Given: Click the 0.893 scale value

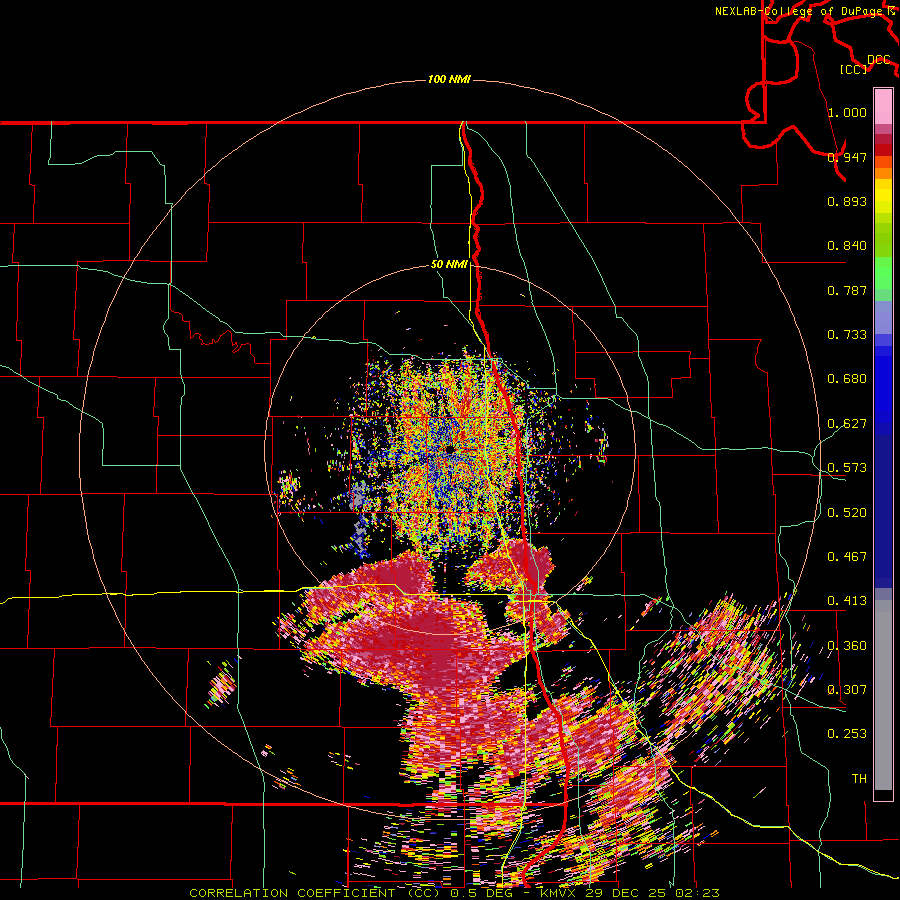Looking at the screenshot, I should (x=847, y=201).
